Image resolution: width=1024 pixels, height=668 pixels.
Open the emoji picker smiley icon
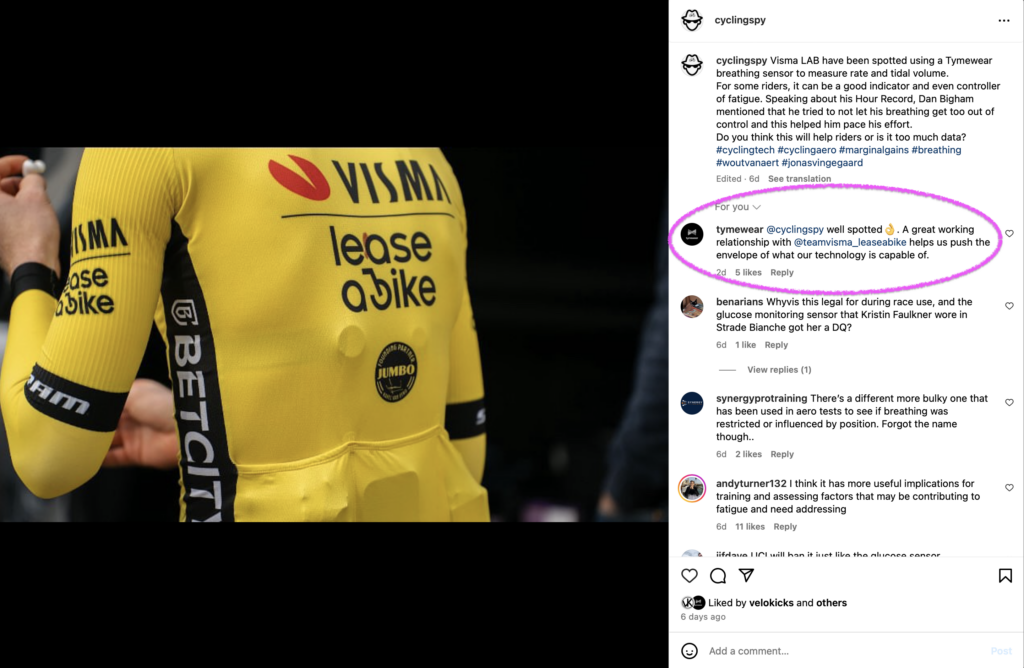[689, 650]
